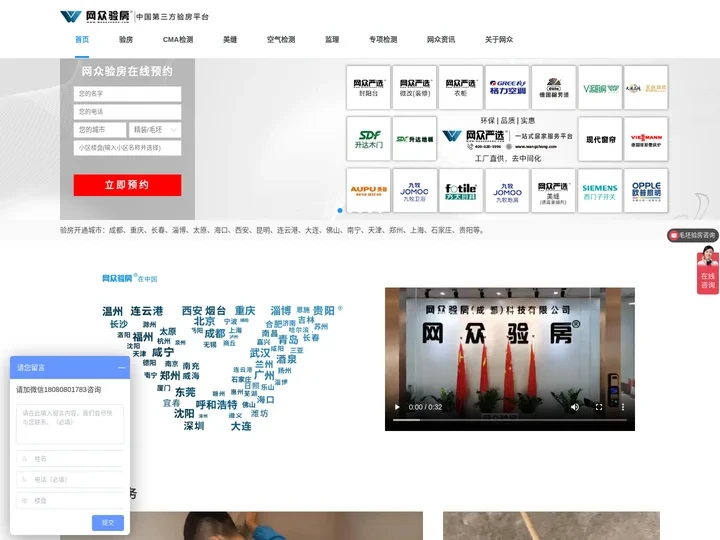720x540 pixels.
Task: Open the 网众严选 一站式居家服务平台 banner
Action: (x=507, y=139)
